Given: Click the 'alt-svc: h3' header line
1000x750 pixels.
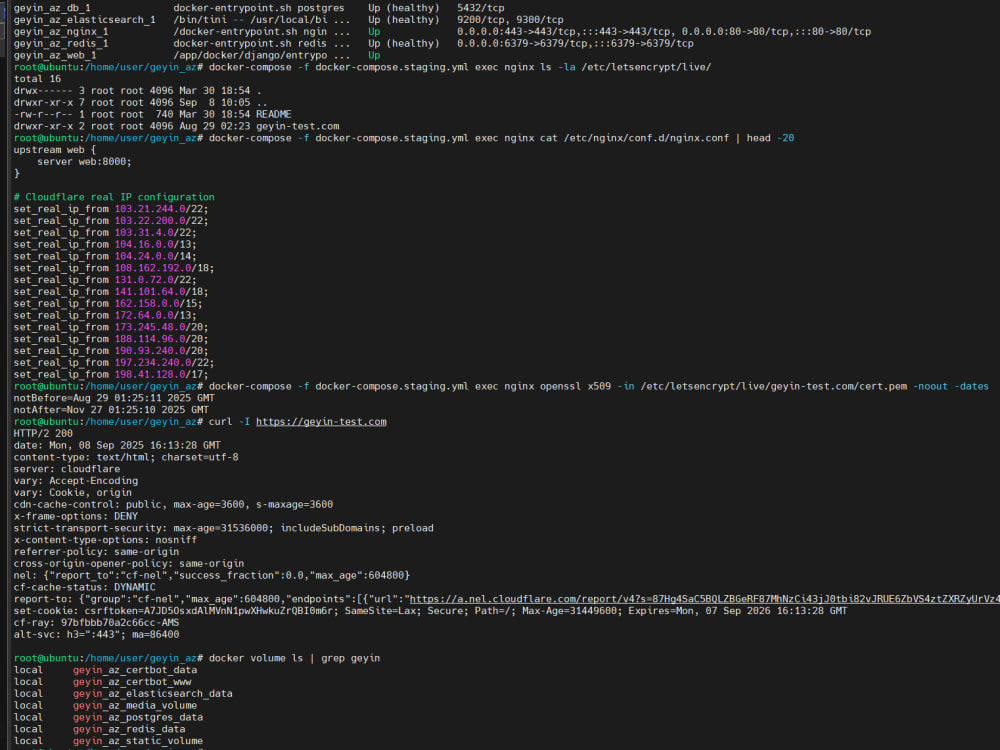Looking at the screenshot, I should pyautogui.click(x=96, y=635).
